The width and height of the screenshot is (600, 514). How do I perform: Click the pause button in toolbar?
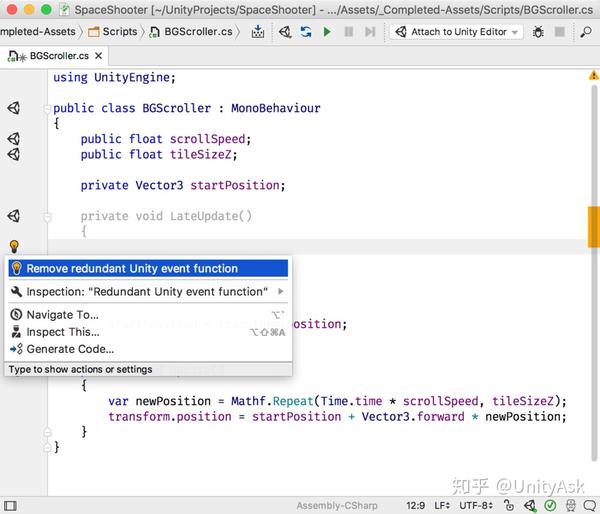click(x=349, y=32)
